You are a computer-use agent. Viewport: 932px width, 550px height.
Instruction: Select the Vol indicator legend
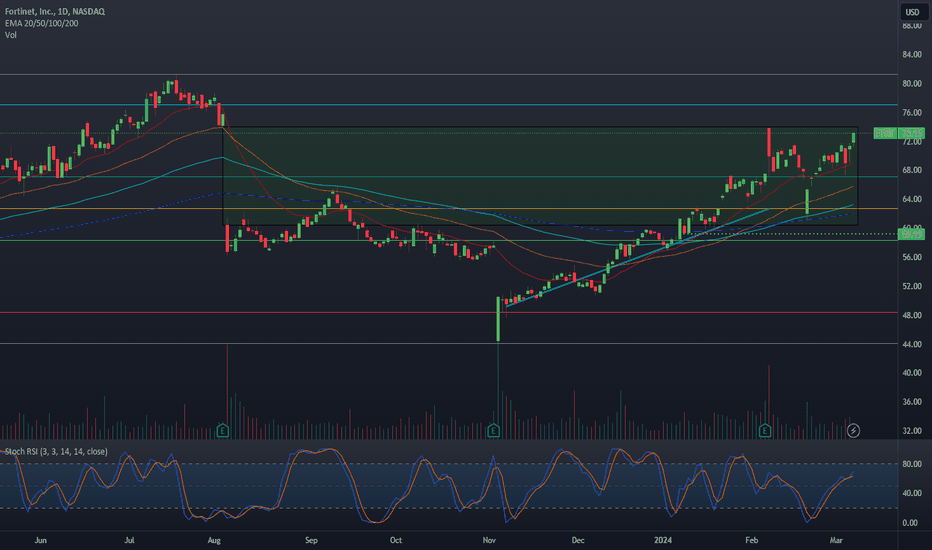coord(11,35)
